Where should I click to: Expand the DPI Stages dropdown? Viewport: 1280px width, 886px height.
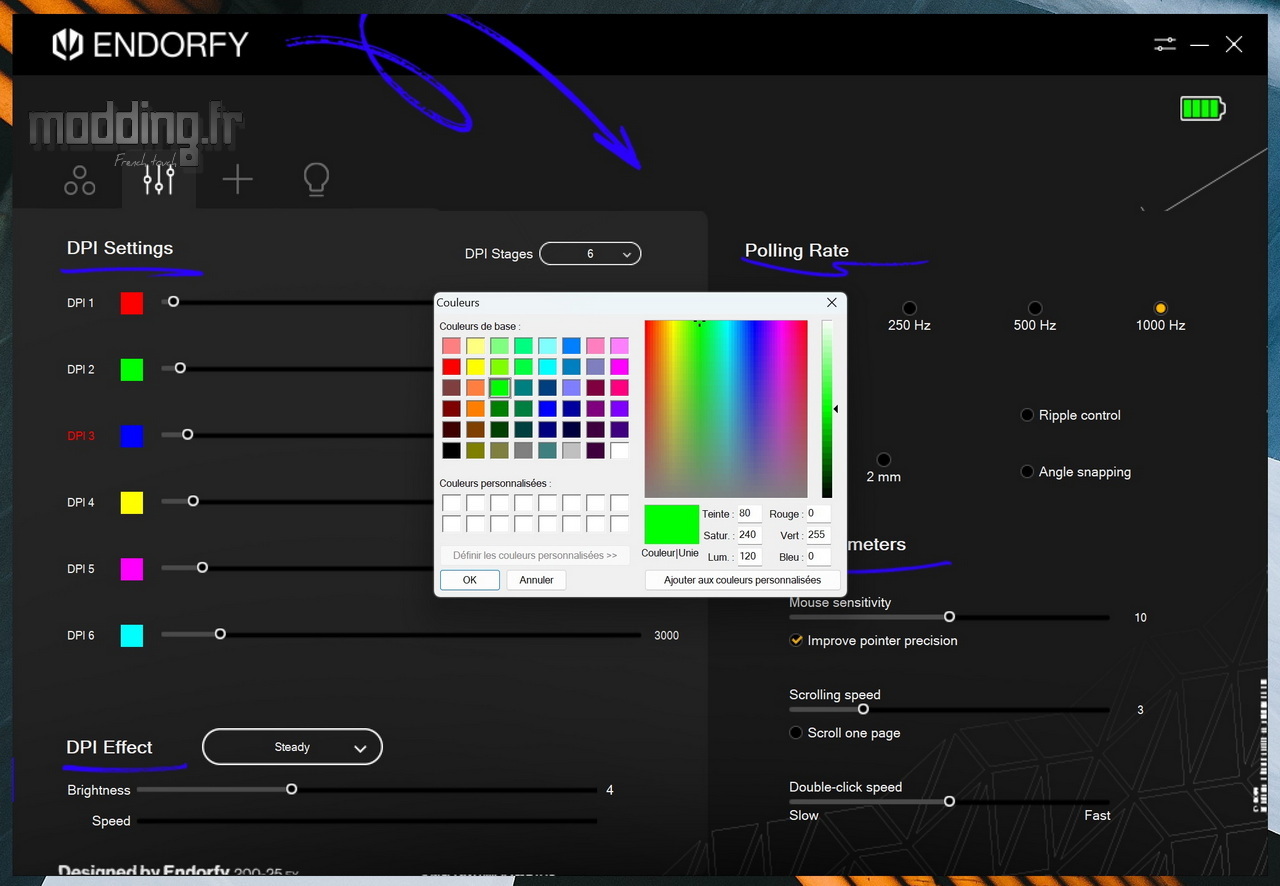590,254
